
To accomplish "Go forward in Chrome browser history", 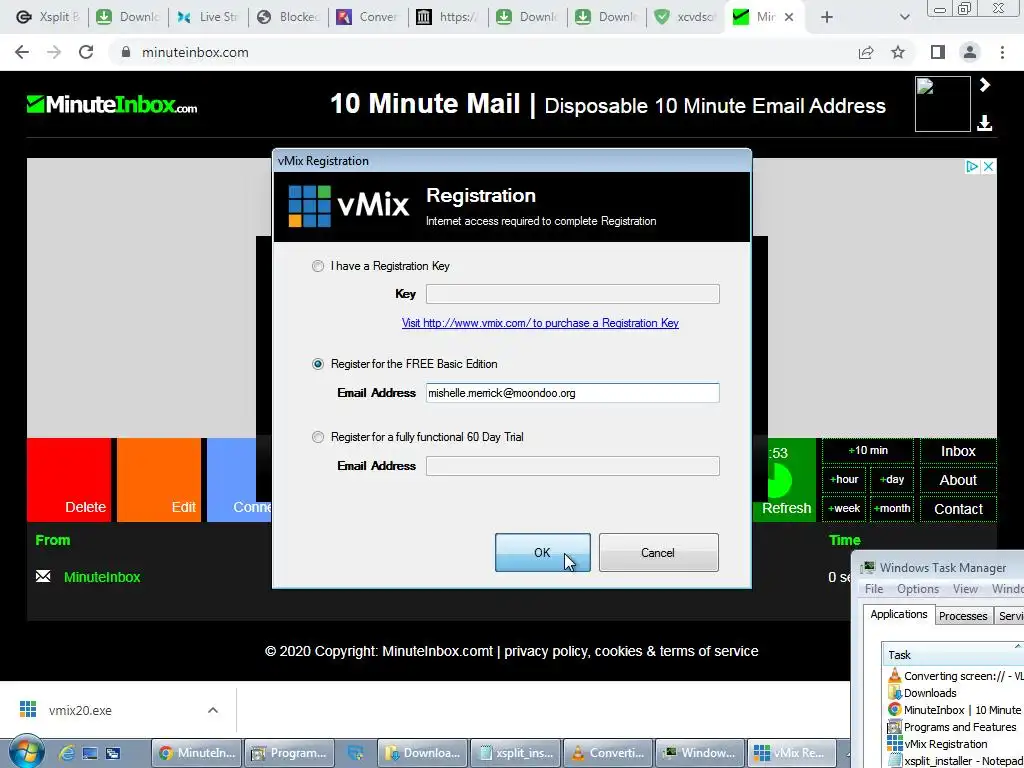I will [x=54, y=52].
